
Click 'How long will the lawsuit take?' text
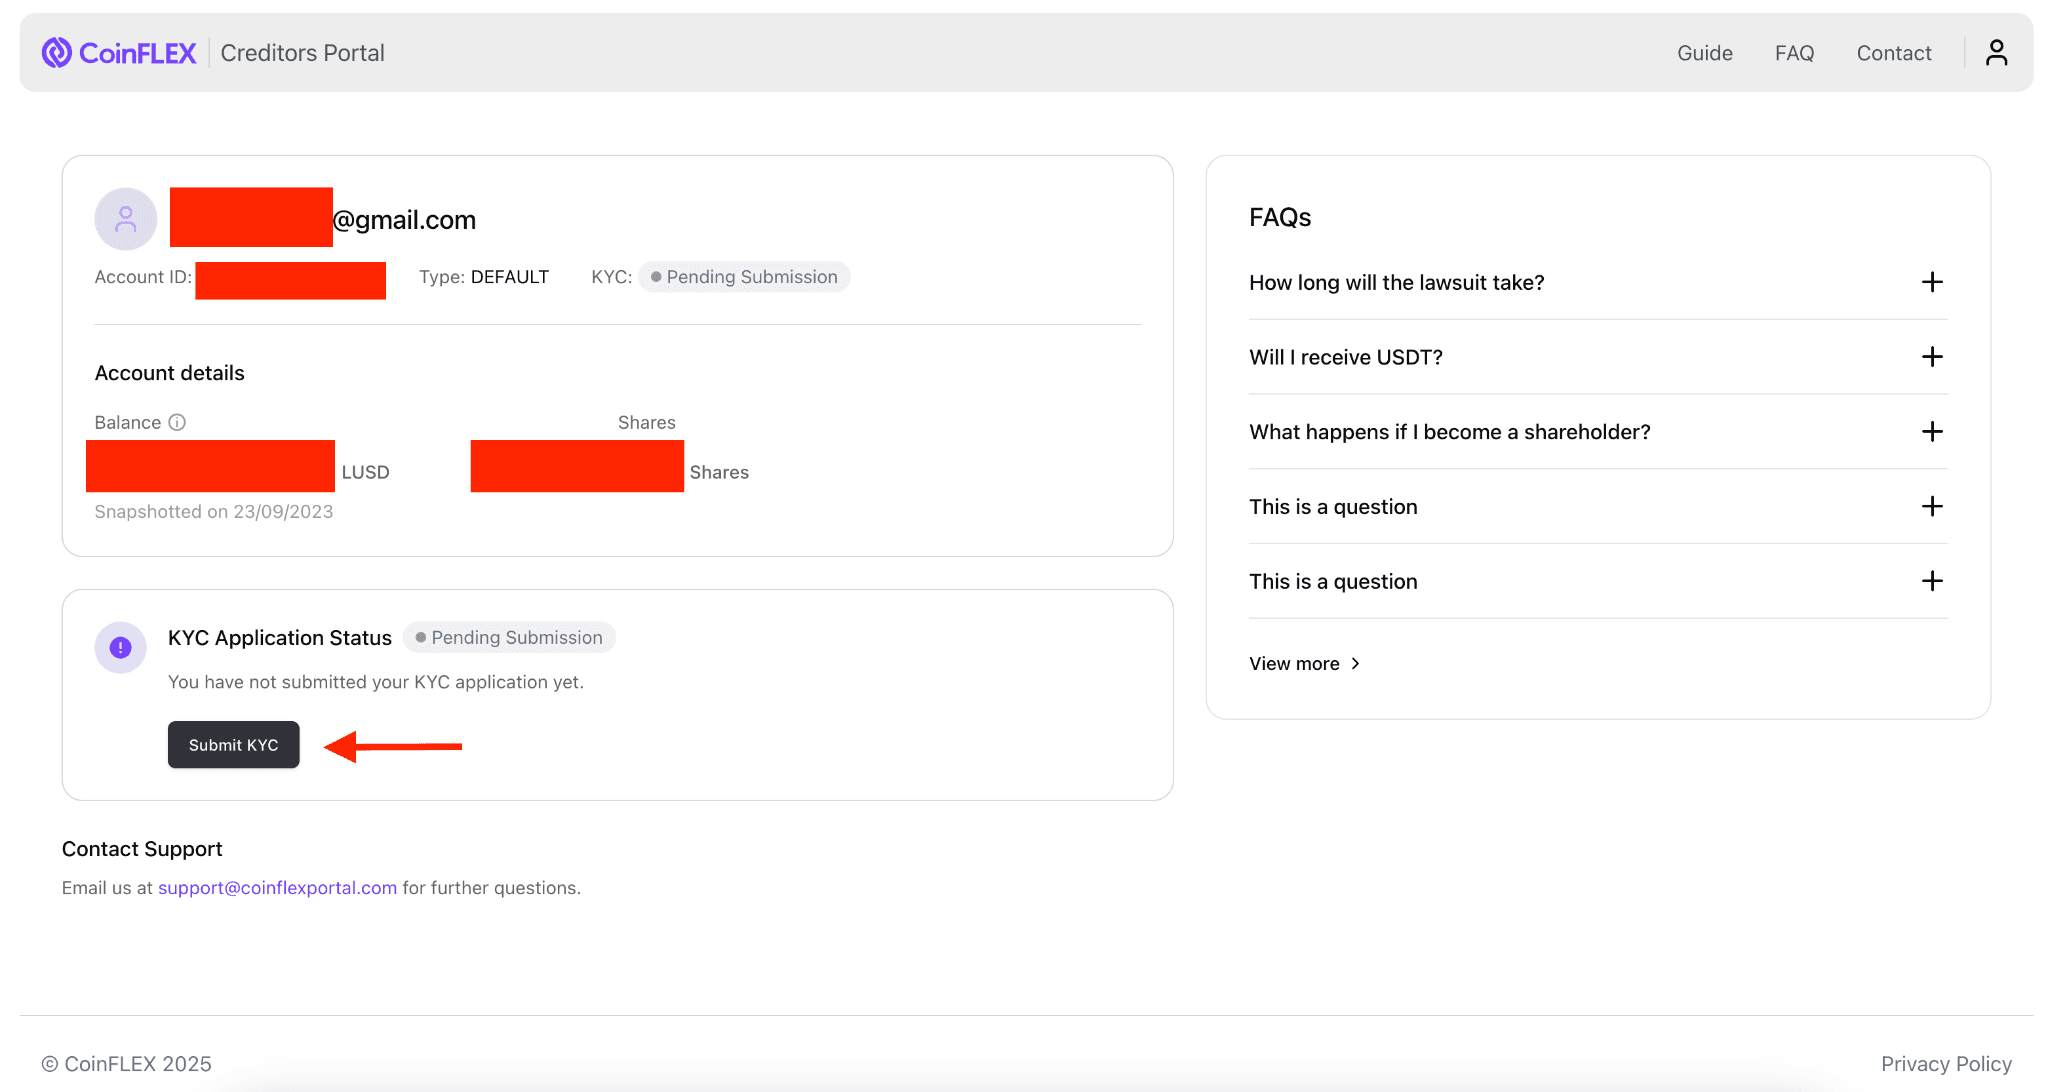[1396, 283]
